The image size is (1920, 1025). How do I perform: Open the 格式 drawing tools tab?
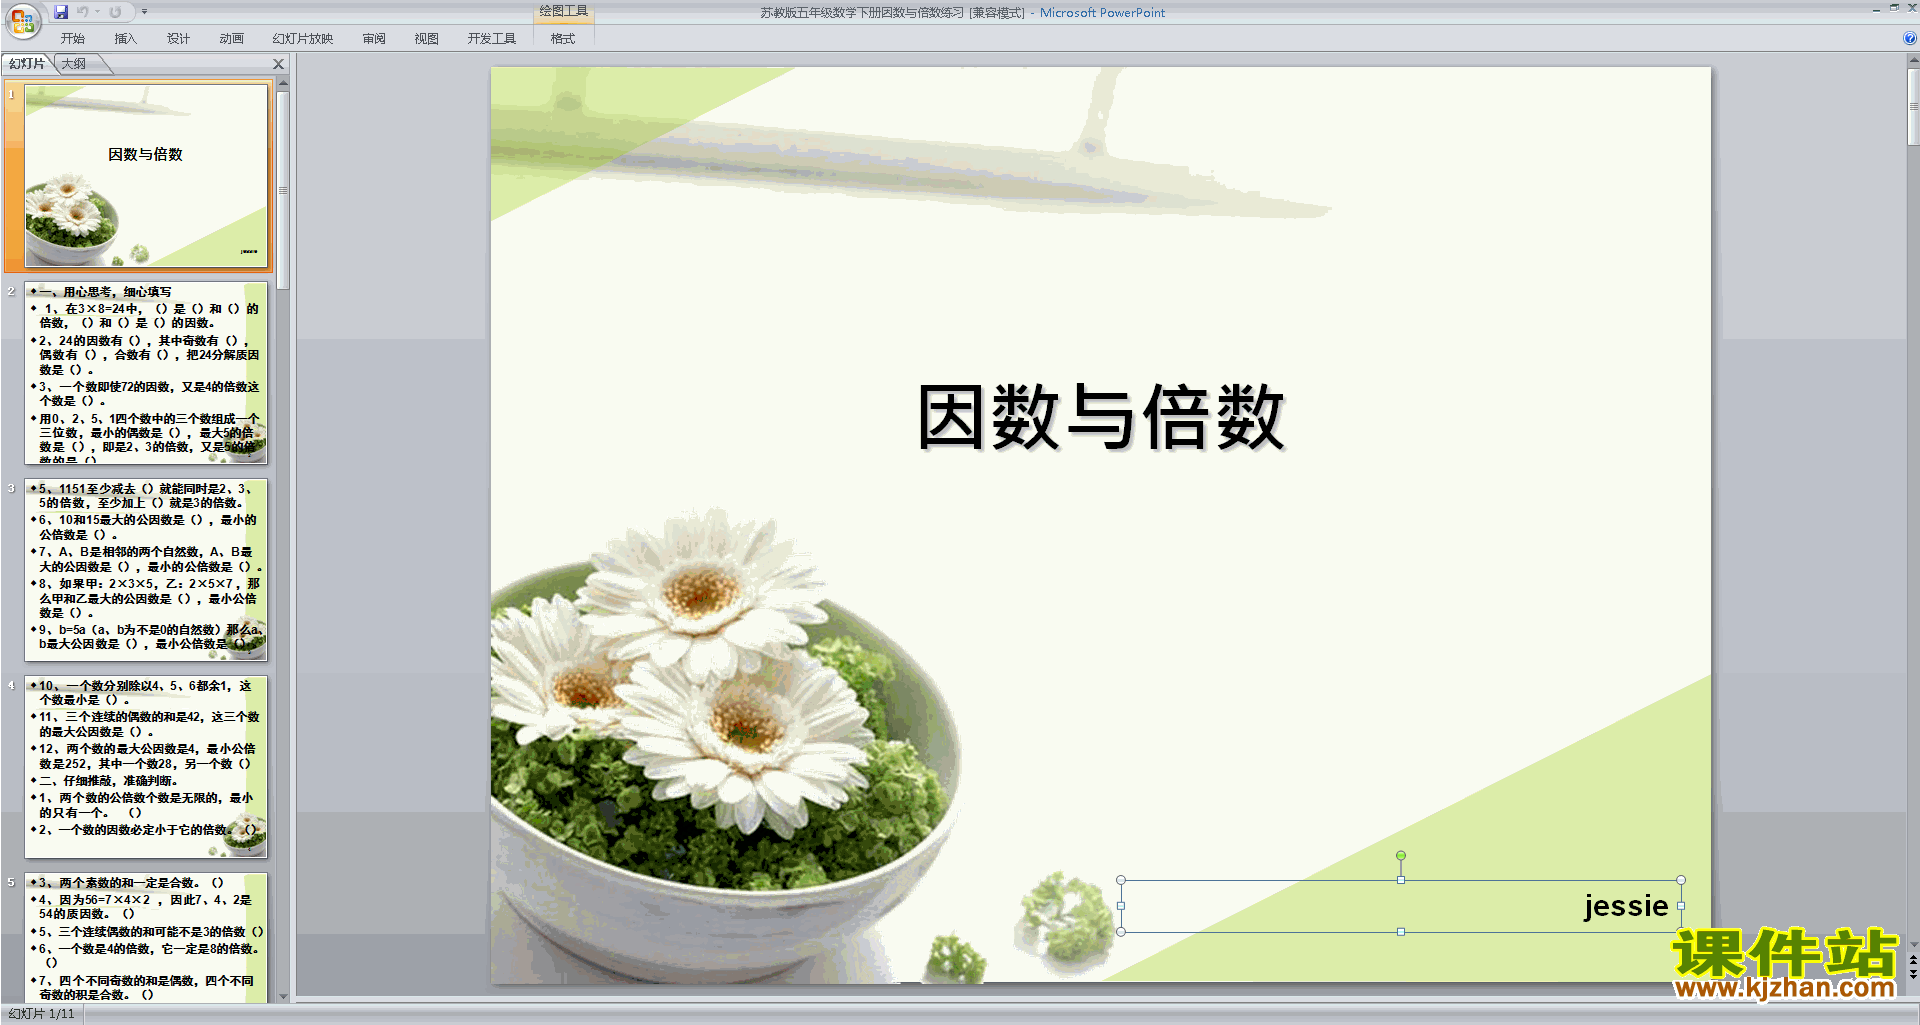point(563,39)
